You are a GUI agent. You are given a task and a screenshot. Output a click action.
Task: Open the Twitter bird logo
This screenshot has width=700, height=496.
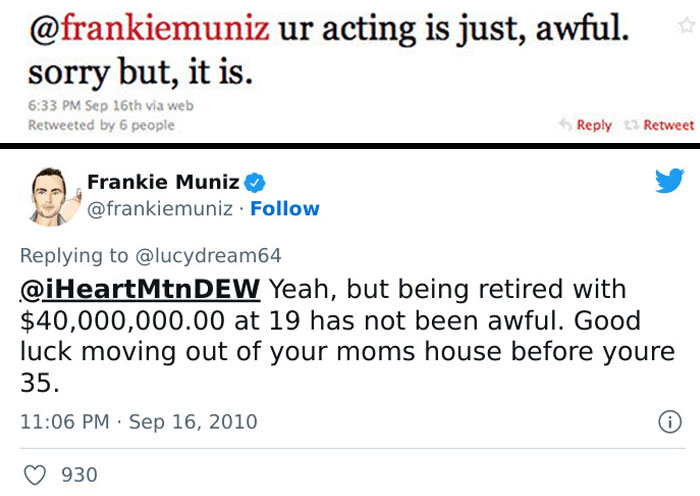coord(669,181)
